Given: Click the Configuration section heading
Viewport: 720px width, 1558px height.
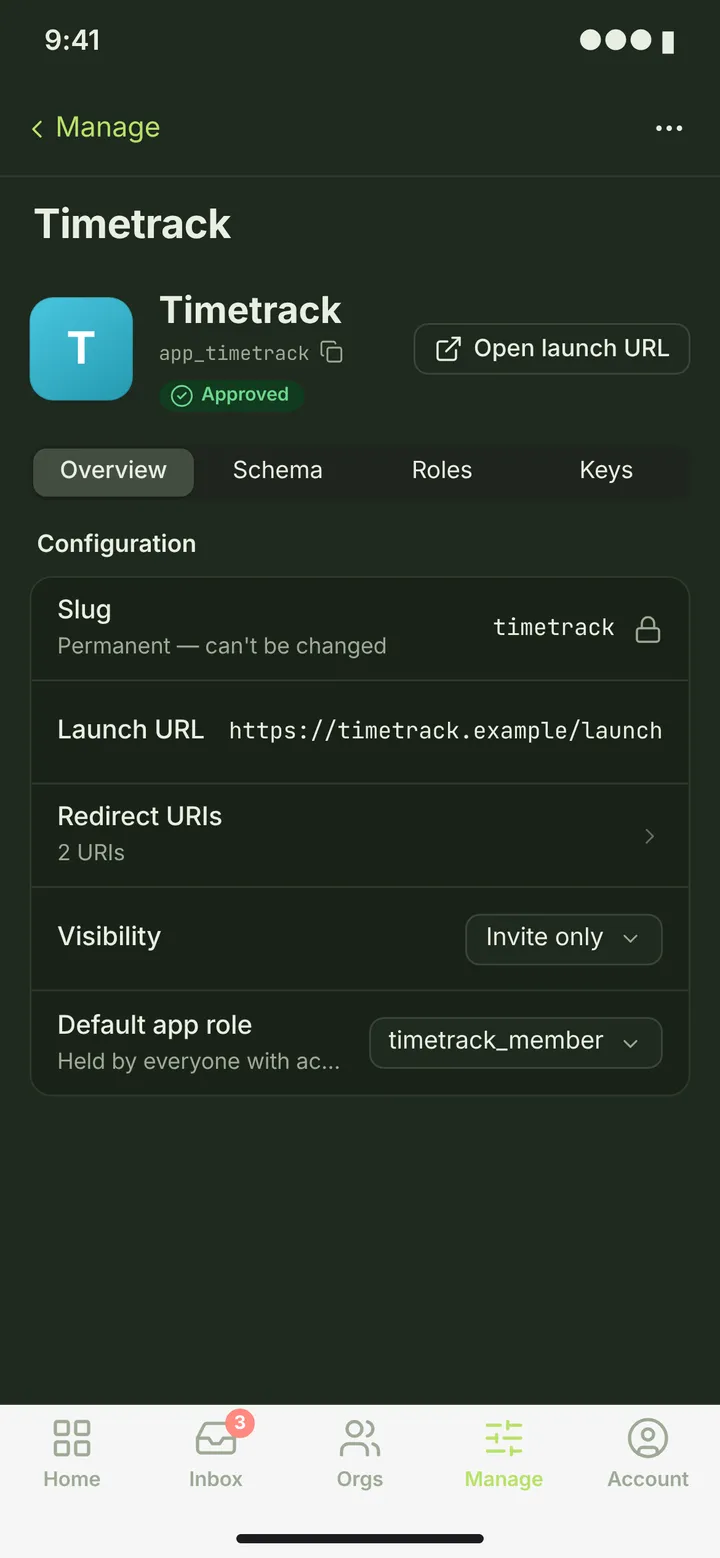Looking at the screenshot, I should tap(117, 544).
